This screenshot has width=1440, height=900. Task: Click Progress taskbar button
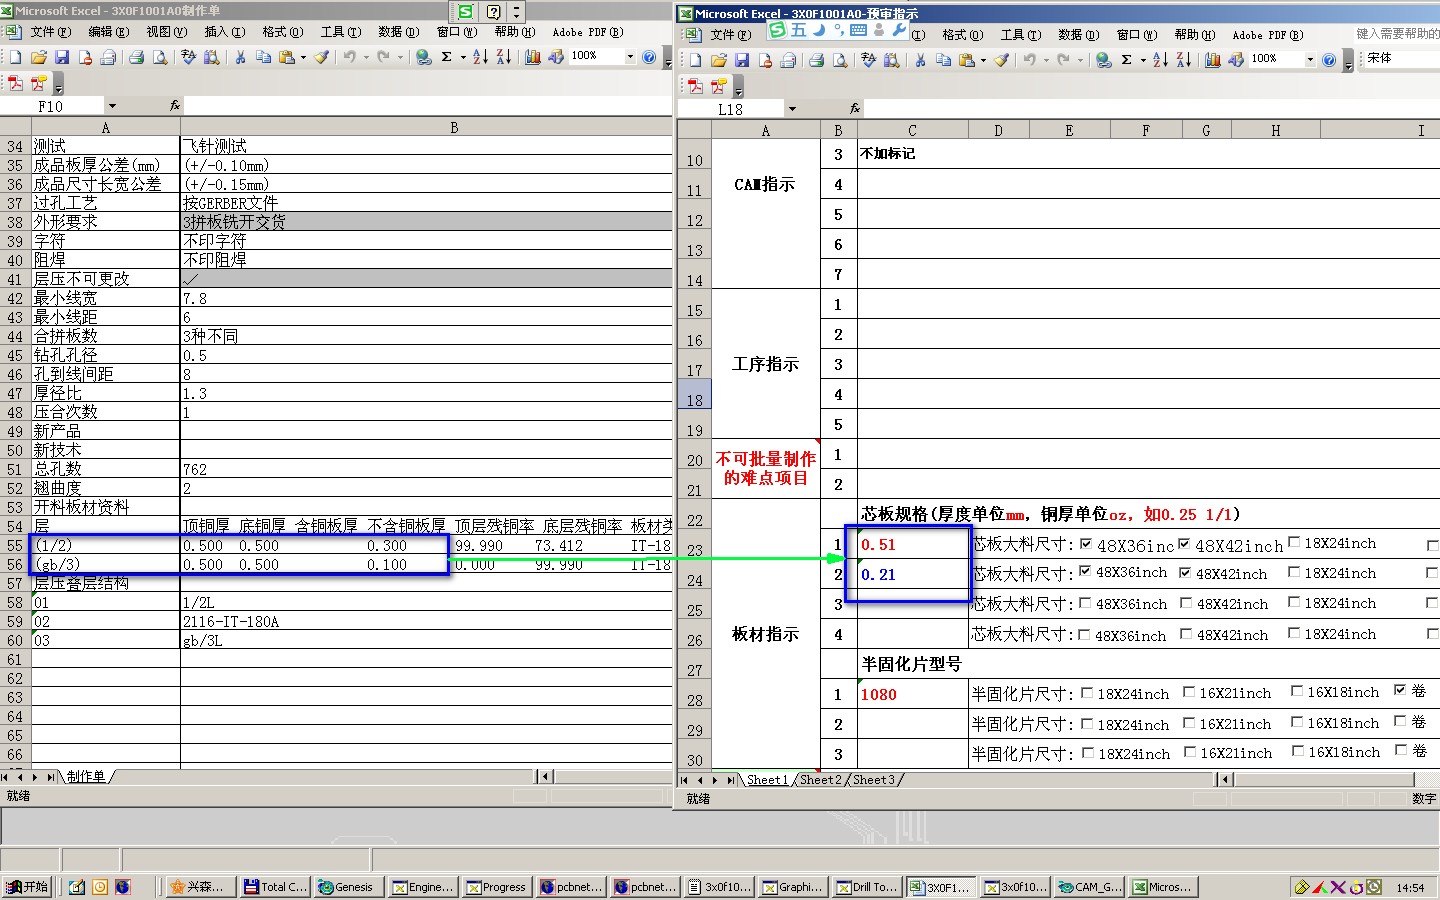click(x=497, y=887)
